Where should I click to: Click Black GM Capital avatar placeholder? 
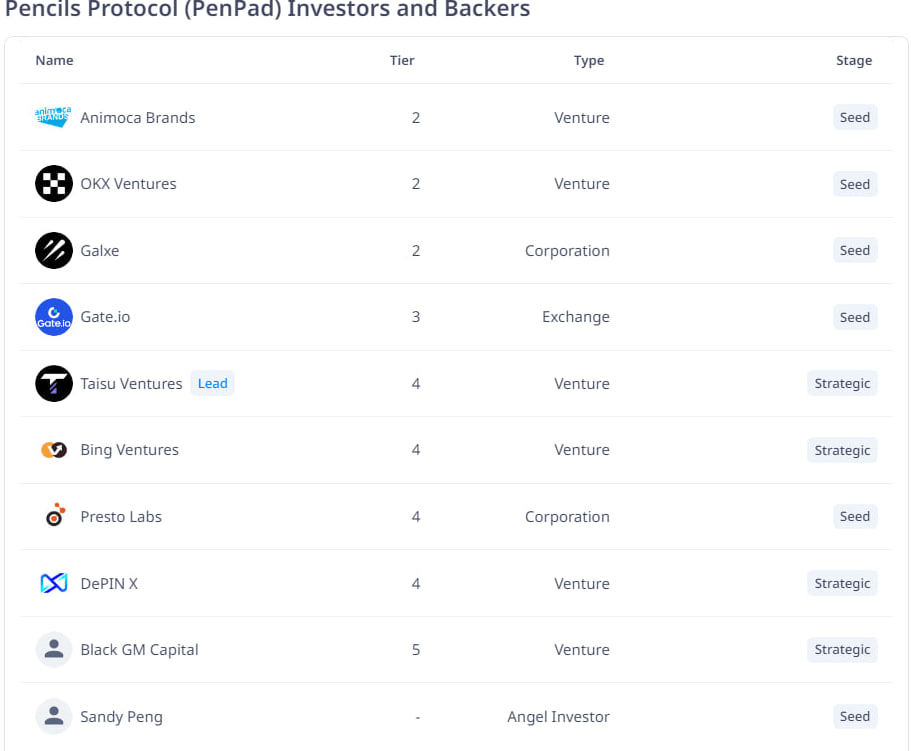pos(53,649)
